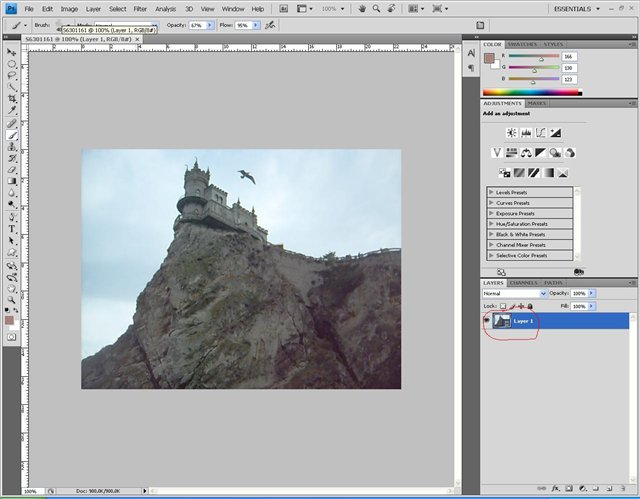Switch foreground and background colors
Screen dimensions: 640x499
[16, 310]
